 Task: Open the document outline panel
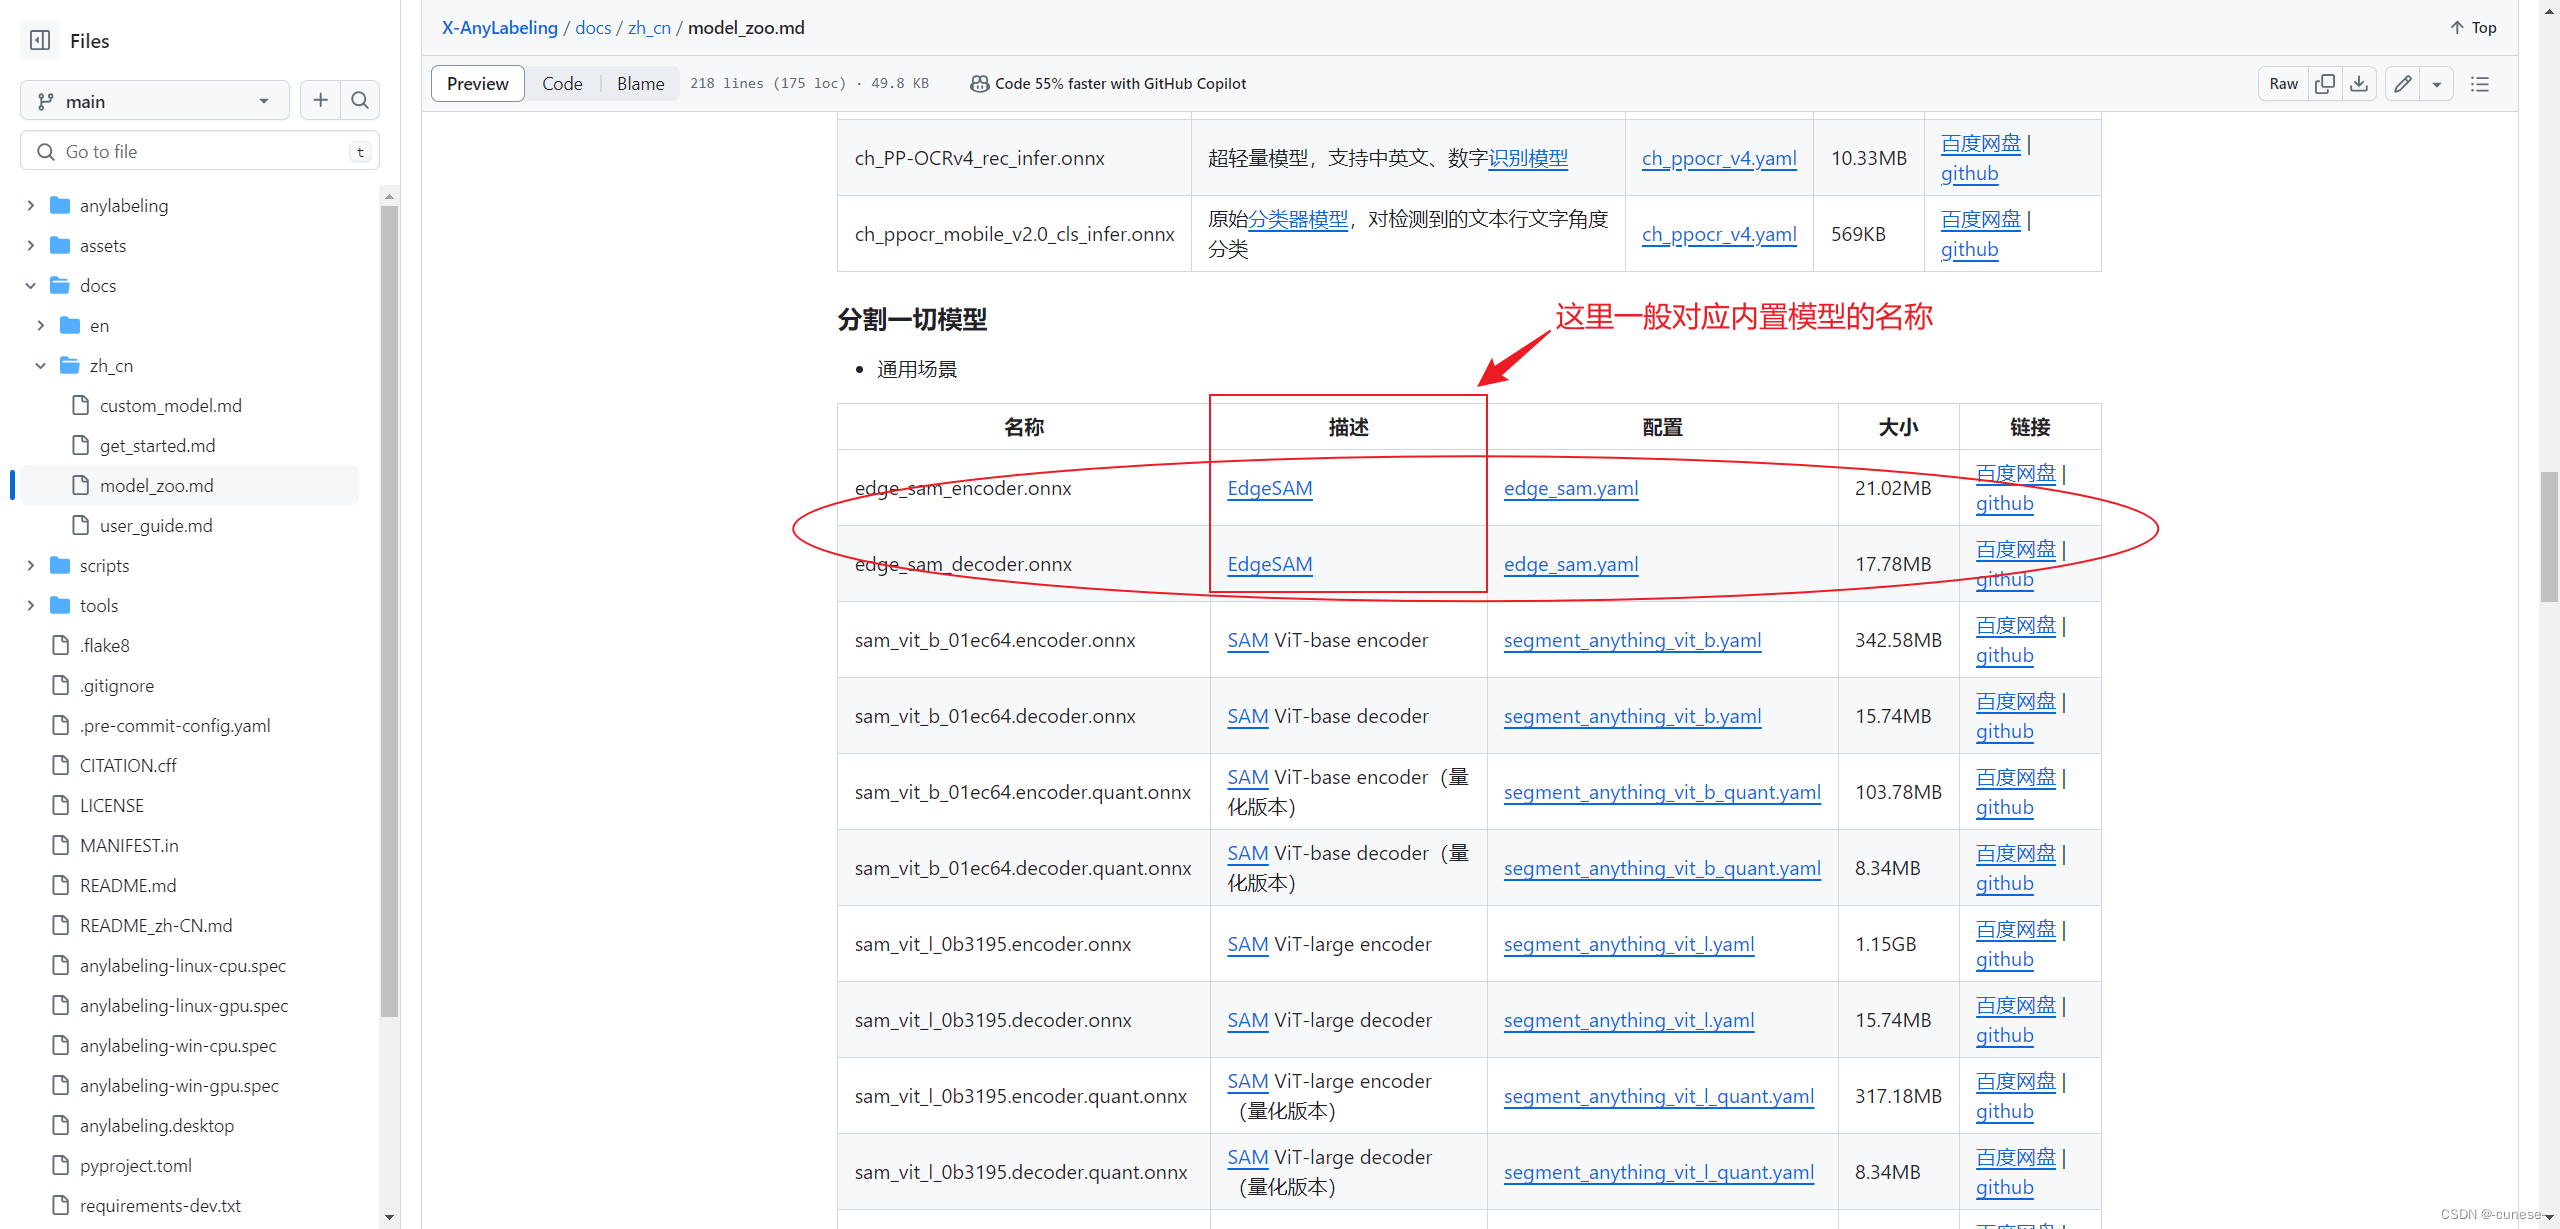[2480, 84]
